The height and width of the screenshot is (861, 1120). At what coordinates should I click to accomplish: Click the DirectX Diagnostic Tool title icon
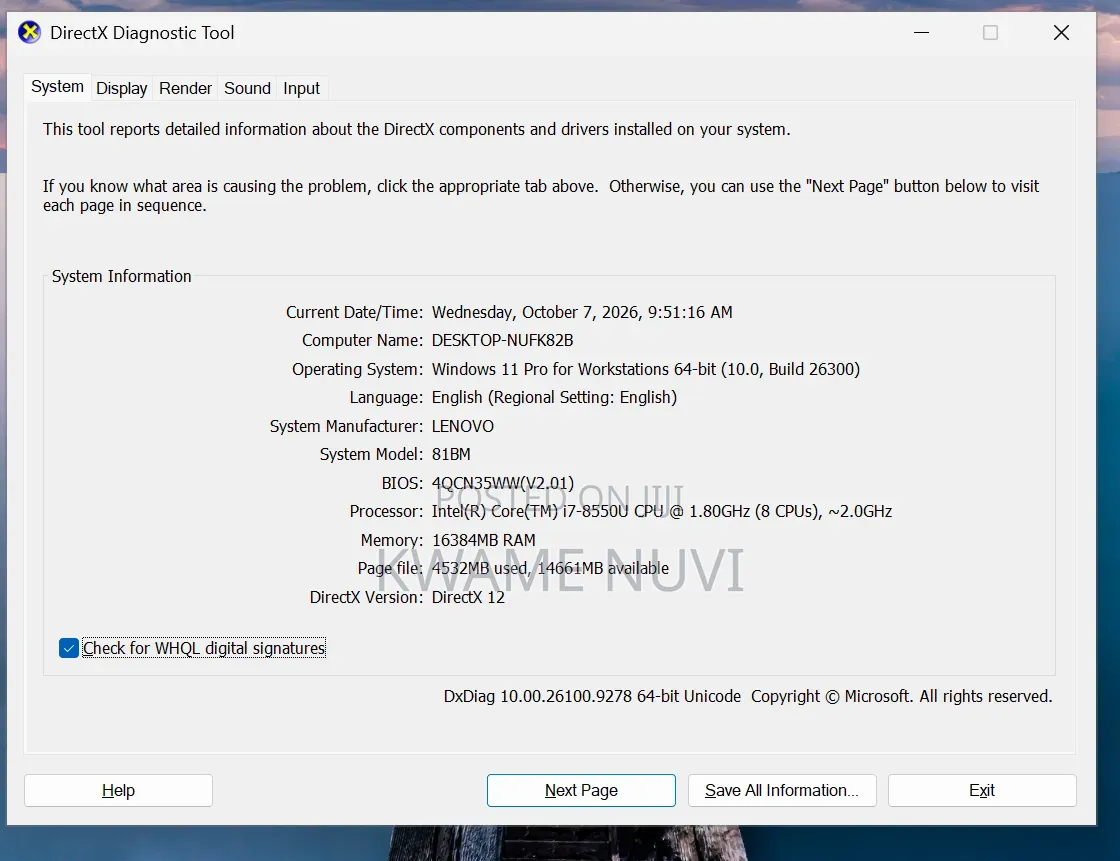pyautogui.click(x=29, y=33)
